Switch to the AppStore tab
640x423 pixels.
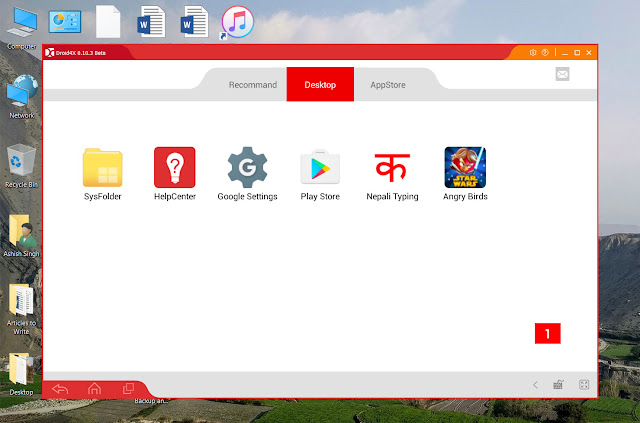(388, 85)
